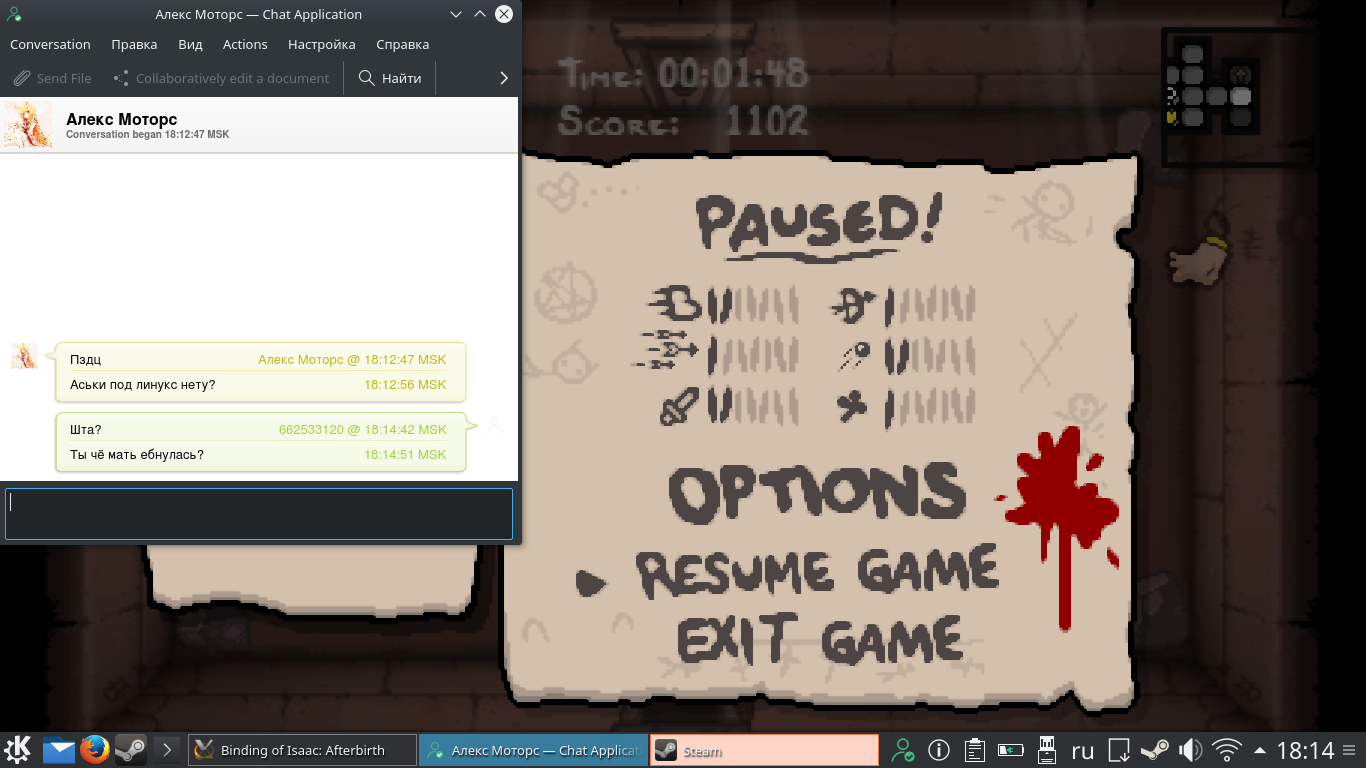Expand the quick launch arrow on the panel

coord(167,749)
